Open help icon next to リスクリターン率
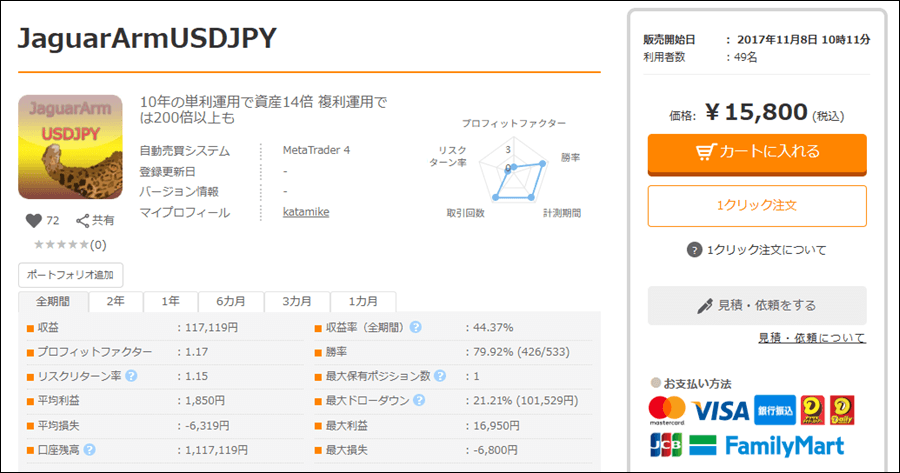The height and width of the screenshot is (473, 900). pos(131,376)
